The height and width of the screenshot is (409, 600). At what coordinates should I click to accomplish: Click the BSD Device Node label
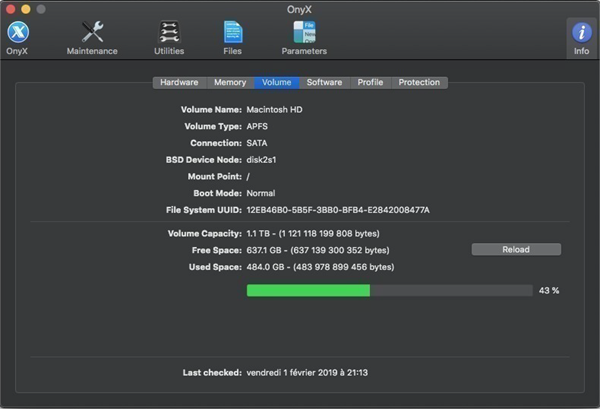pos(204,160)
